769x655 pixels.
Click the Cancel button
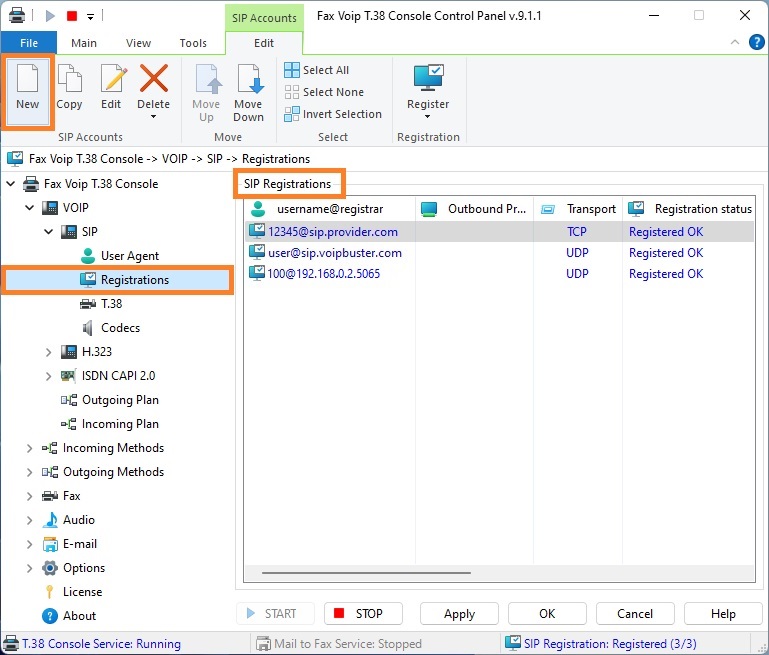[x=635, y=614]
